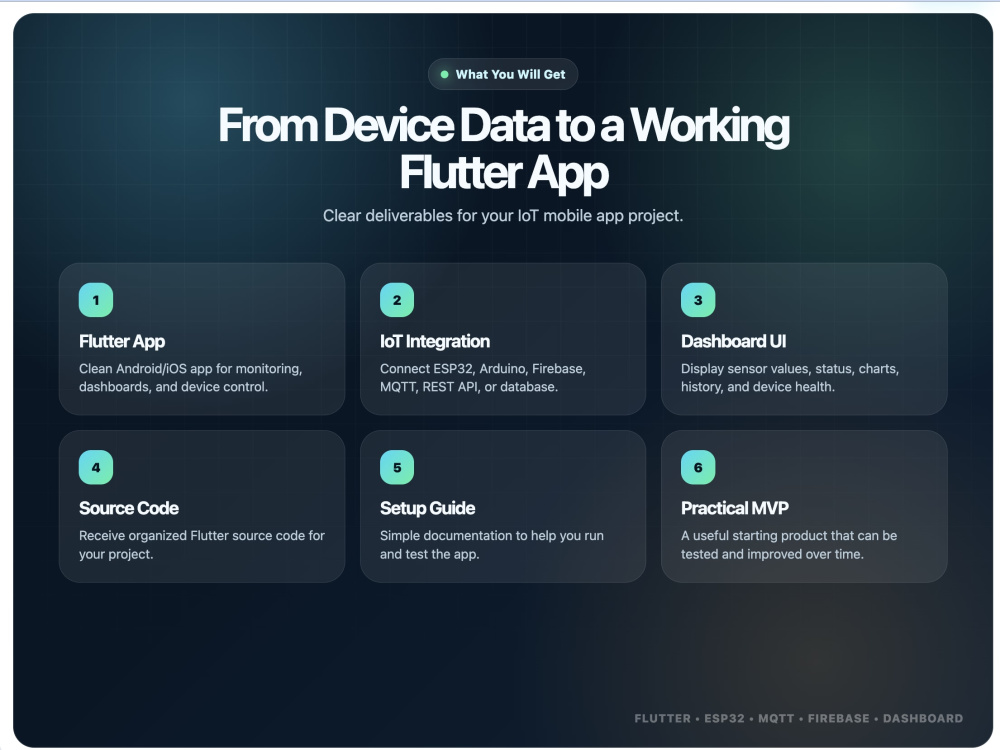Screen dimensions: 1000x750
Task: Select the "Practical MVP" card title
Action: (735, 508)
